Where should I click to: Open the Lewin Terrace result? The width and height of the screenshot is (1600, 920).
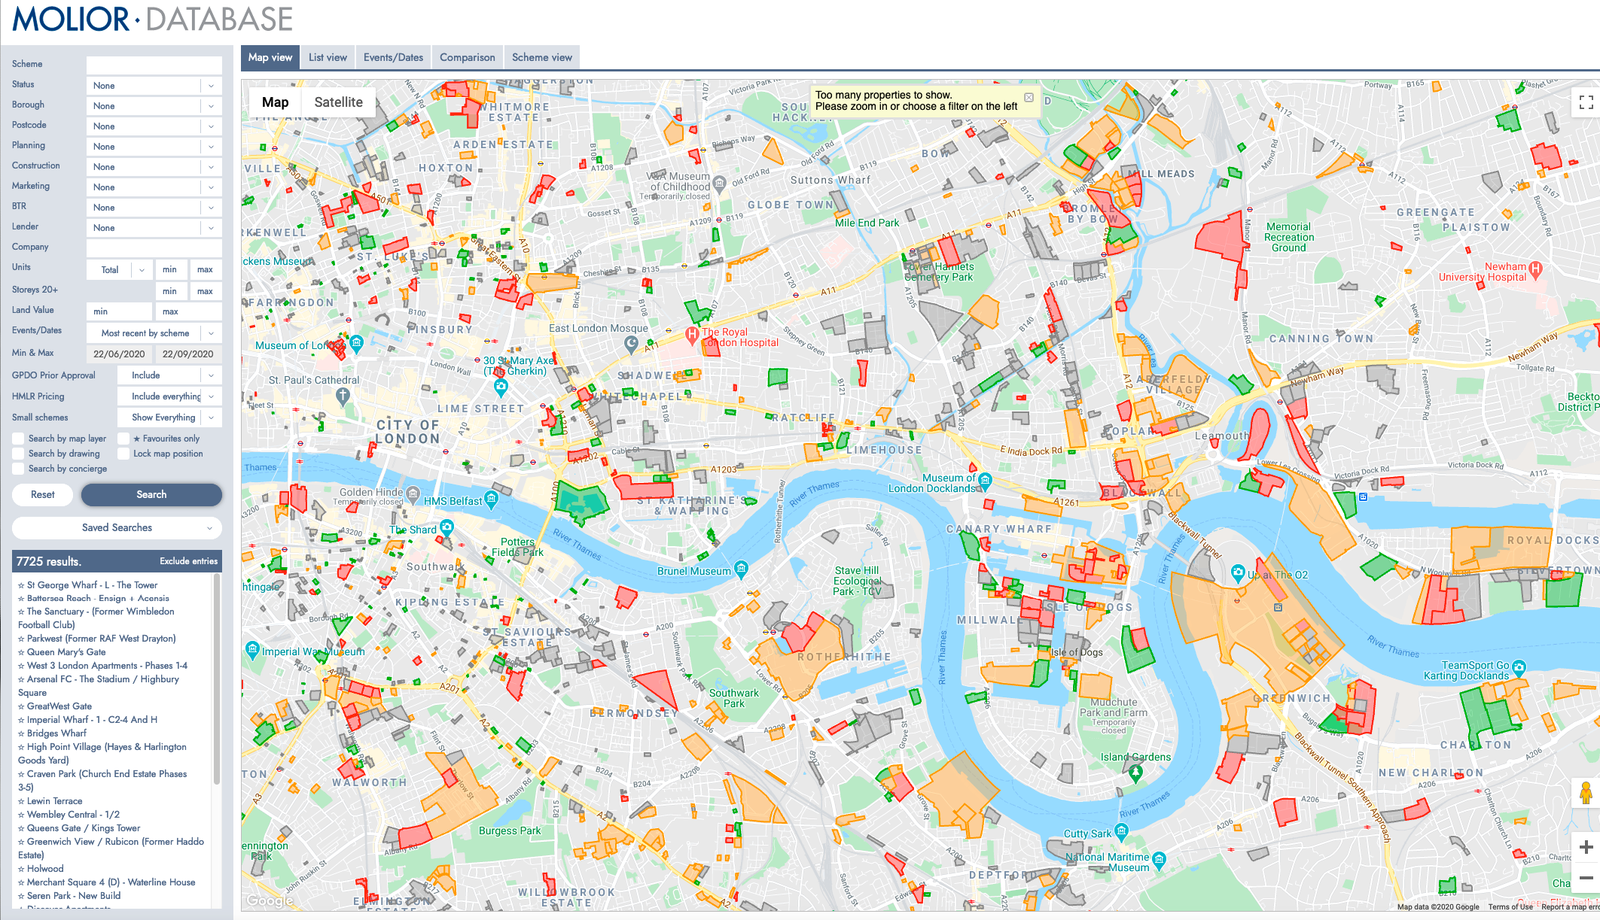(54, 801)
